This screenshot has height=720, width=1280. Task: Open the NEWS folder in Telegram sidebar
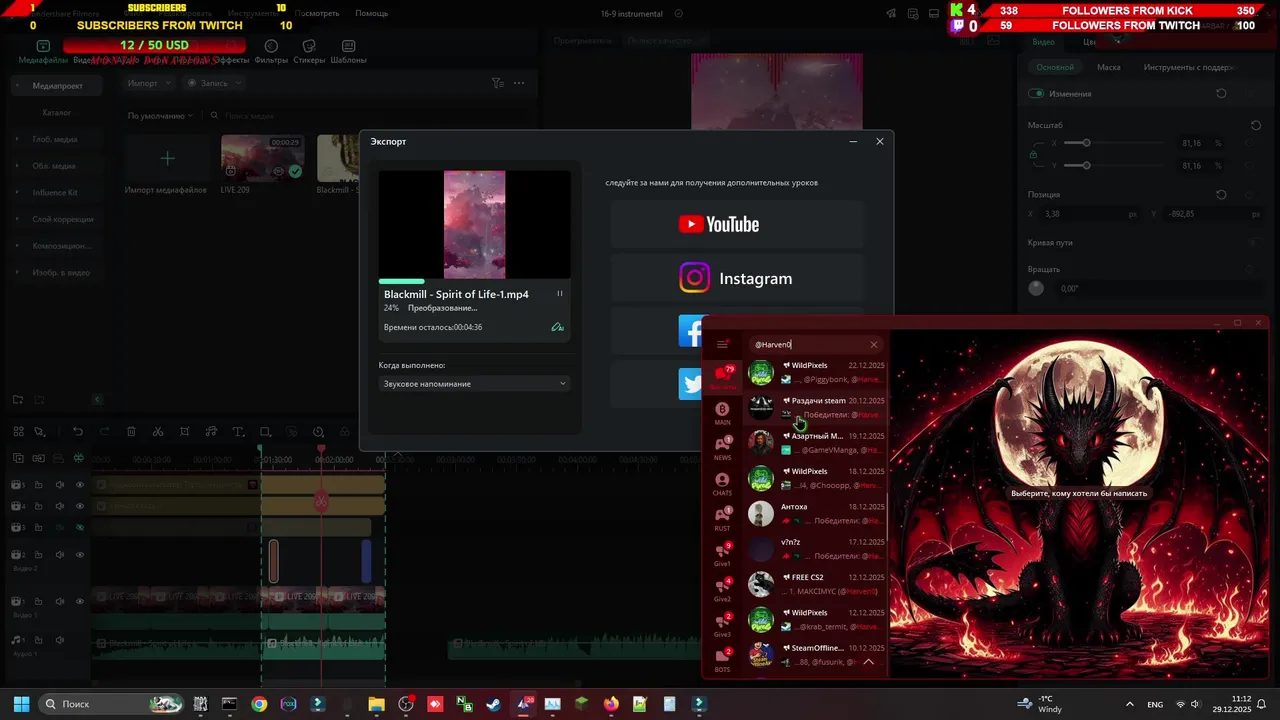click(x=722, y=448)
